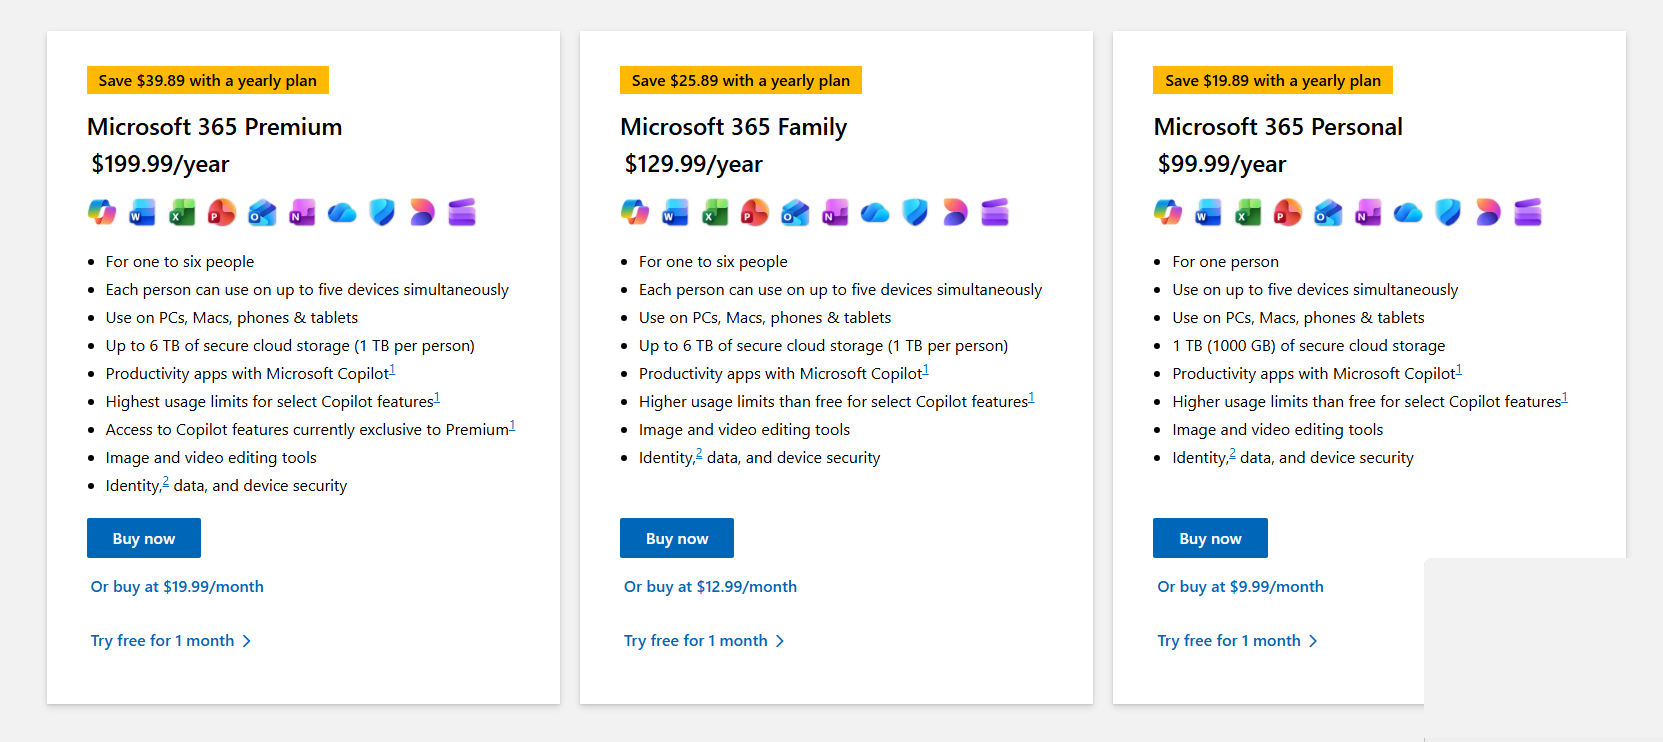Click footnote 2 beside 'Identity' in Family card
Viewport: 1663px width, 742px height.
pos(699,454)
